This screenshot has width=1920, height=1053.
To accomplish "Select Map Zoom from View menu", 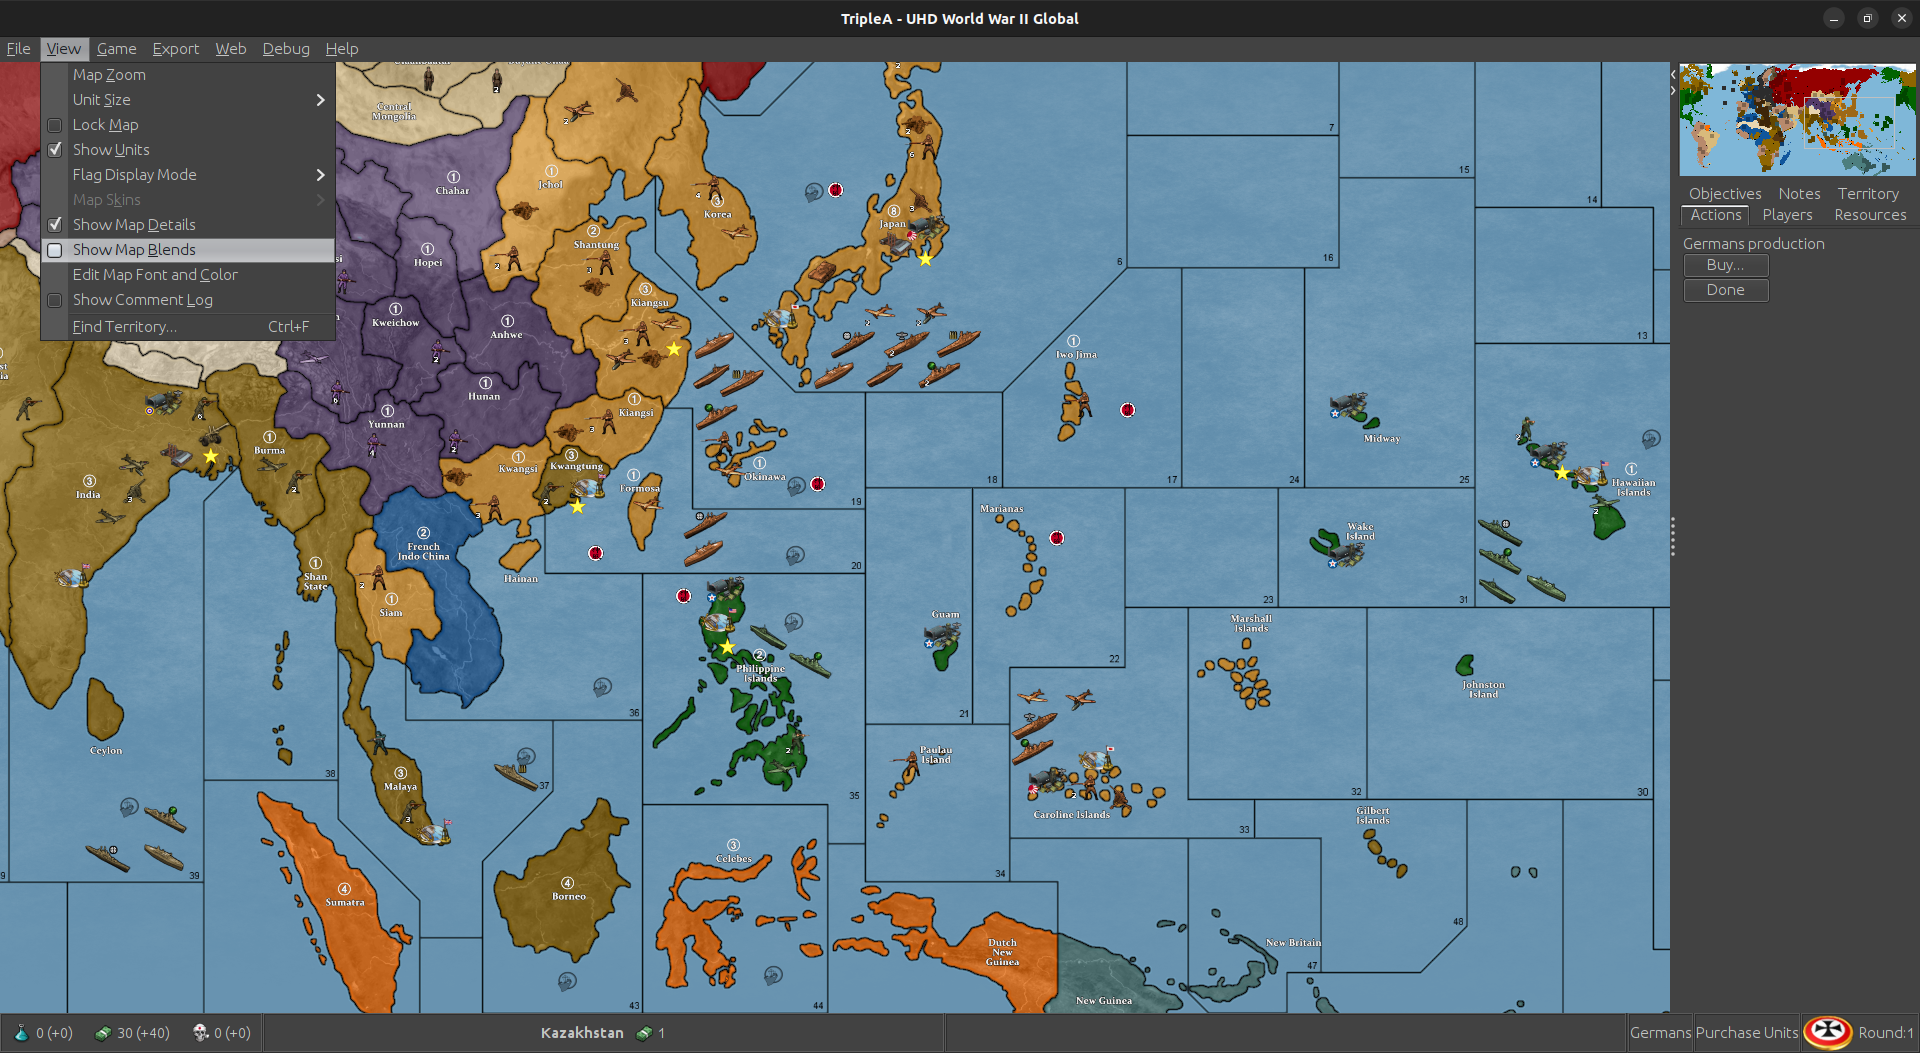I will [188, 75].
